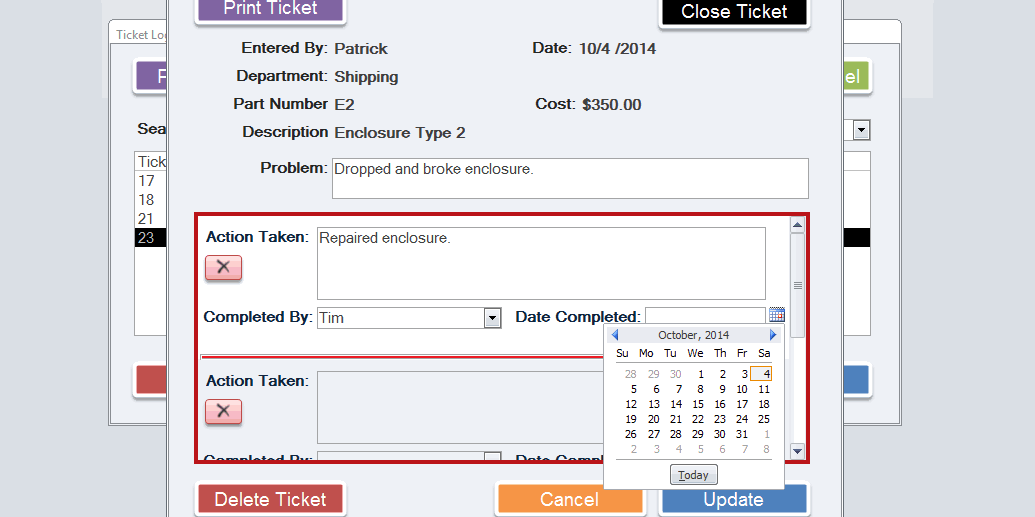
Task: Click the Close Ticket button
Action: (734, 12)
